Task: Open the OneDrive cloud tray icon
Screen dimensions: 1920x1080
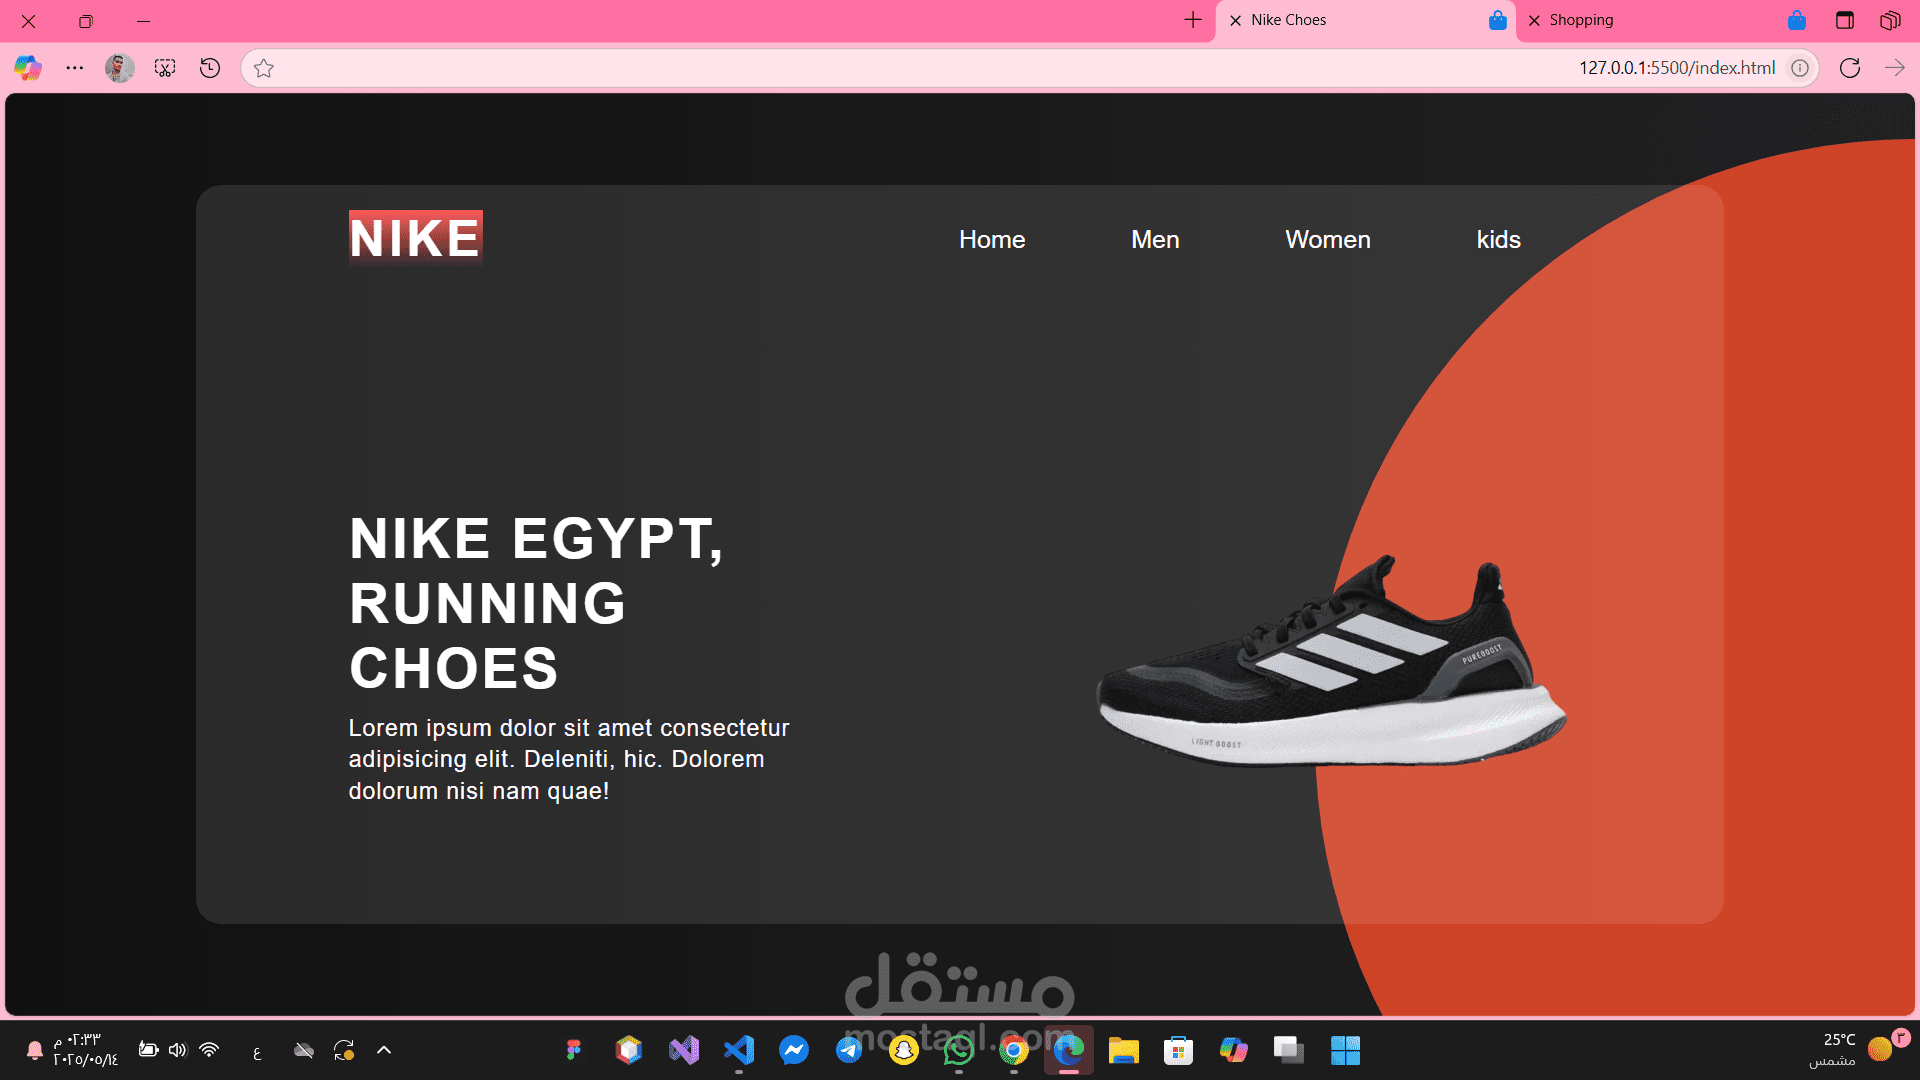Action: pos(304,1050)
